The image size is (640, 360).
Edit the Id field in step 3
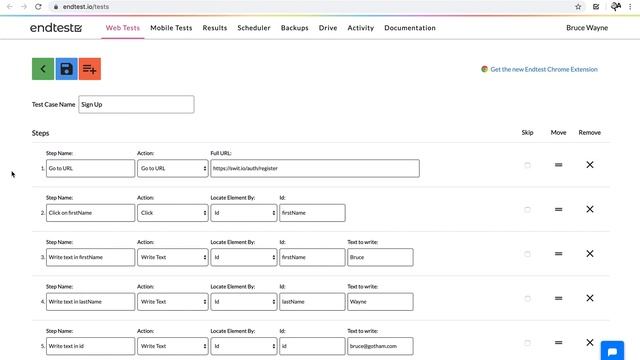tap(312, 257)
